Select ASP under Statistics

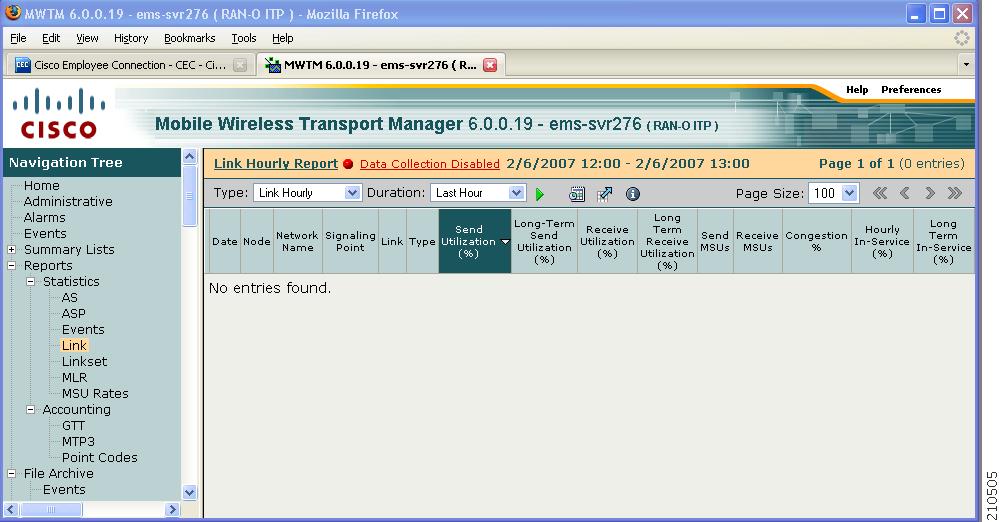(x=73, y=314)
